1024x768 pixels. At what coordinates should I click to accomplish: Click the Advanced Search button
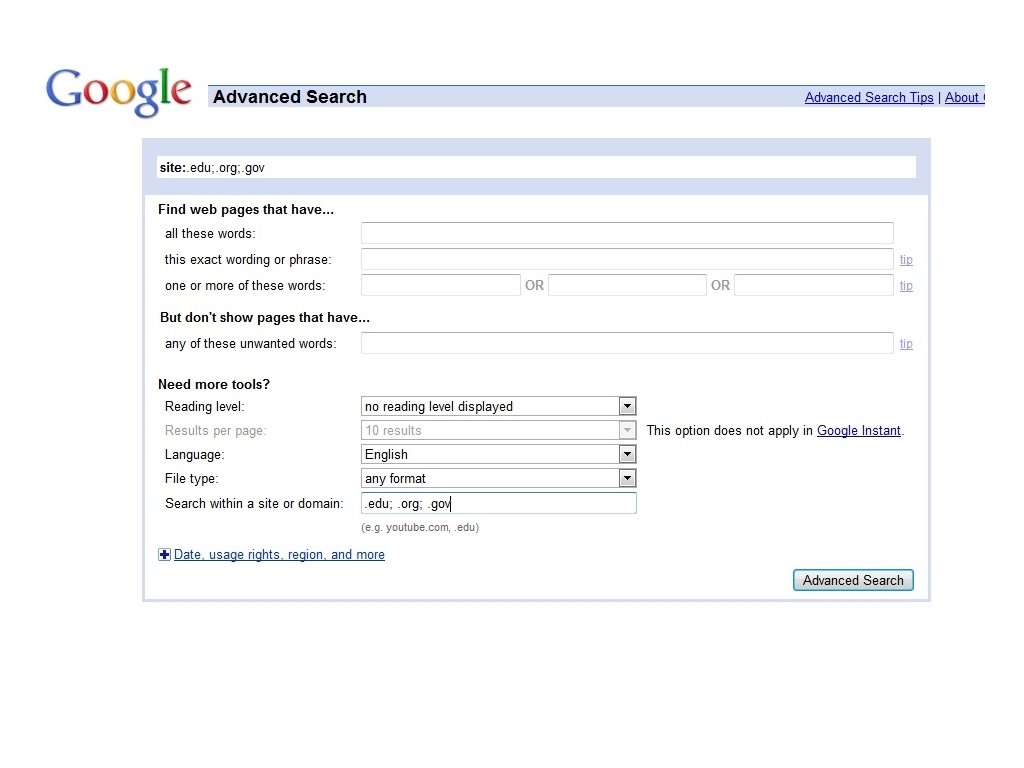pyautogui.click(x=852, y=580)
